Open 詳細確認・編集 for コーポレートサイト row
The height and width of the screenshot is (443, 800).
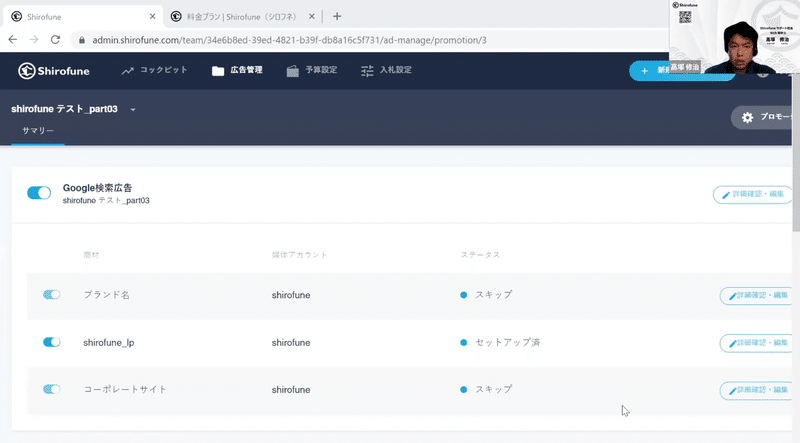pos(756,390)
